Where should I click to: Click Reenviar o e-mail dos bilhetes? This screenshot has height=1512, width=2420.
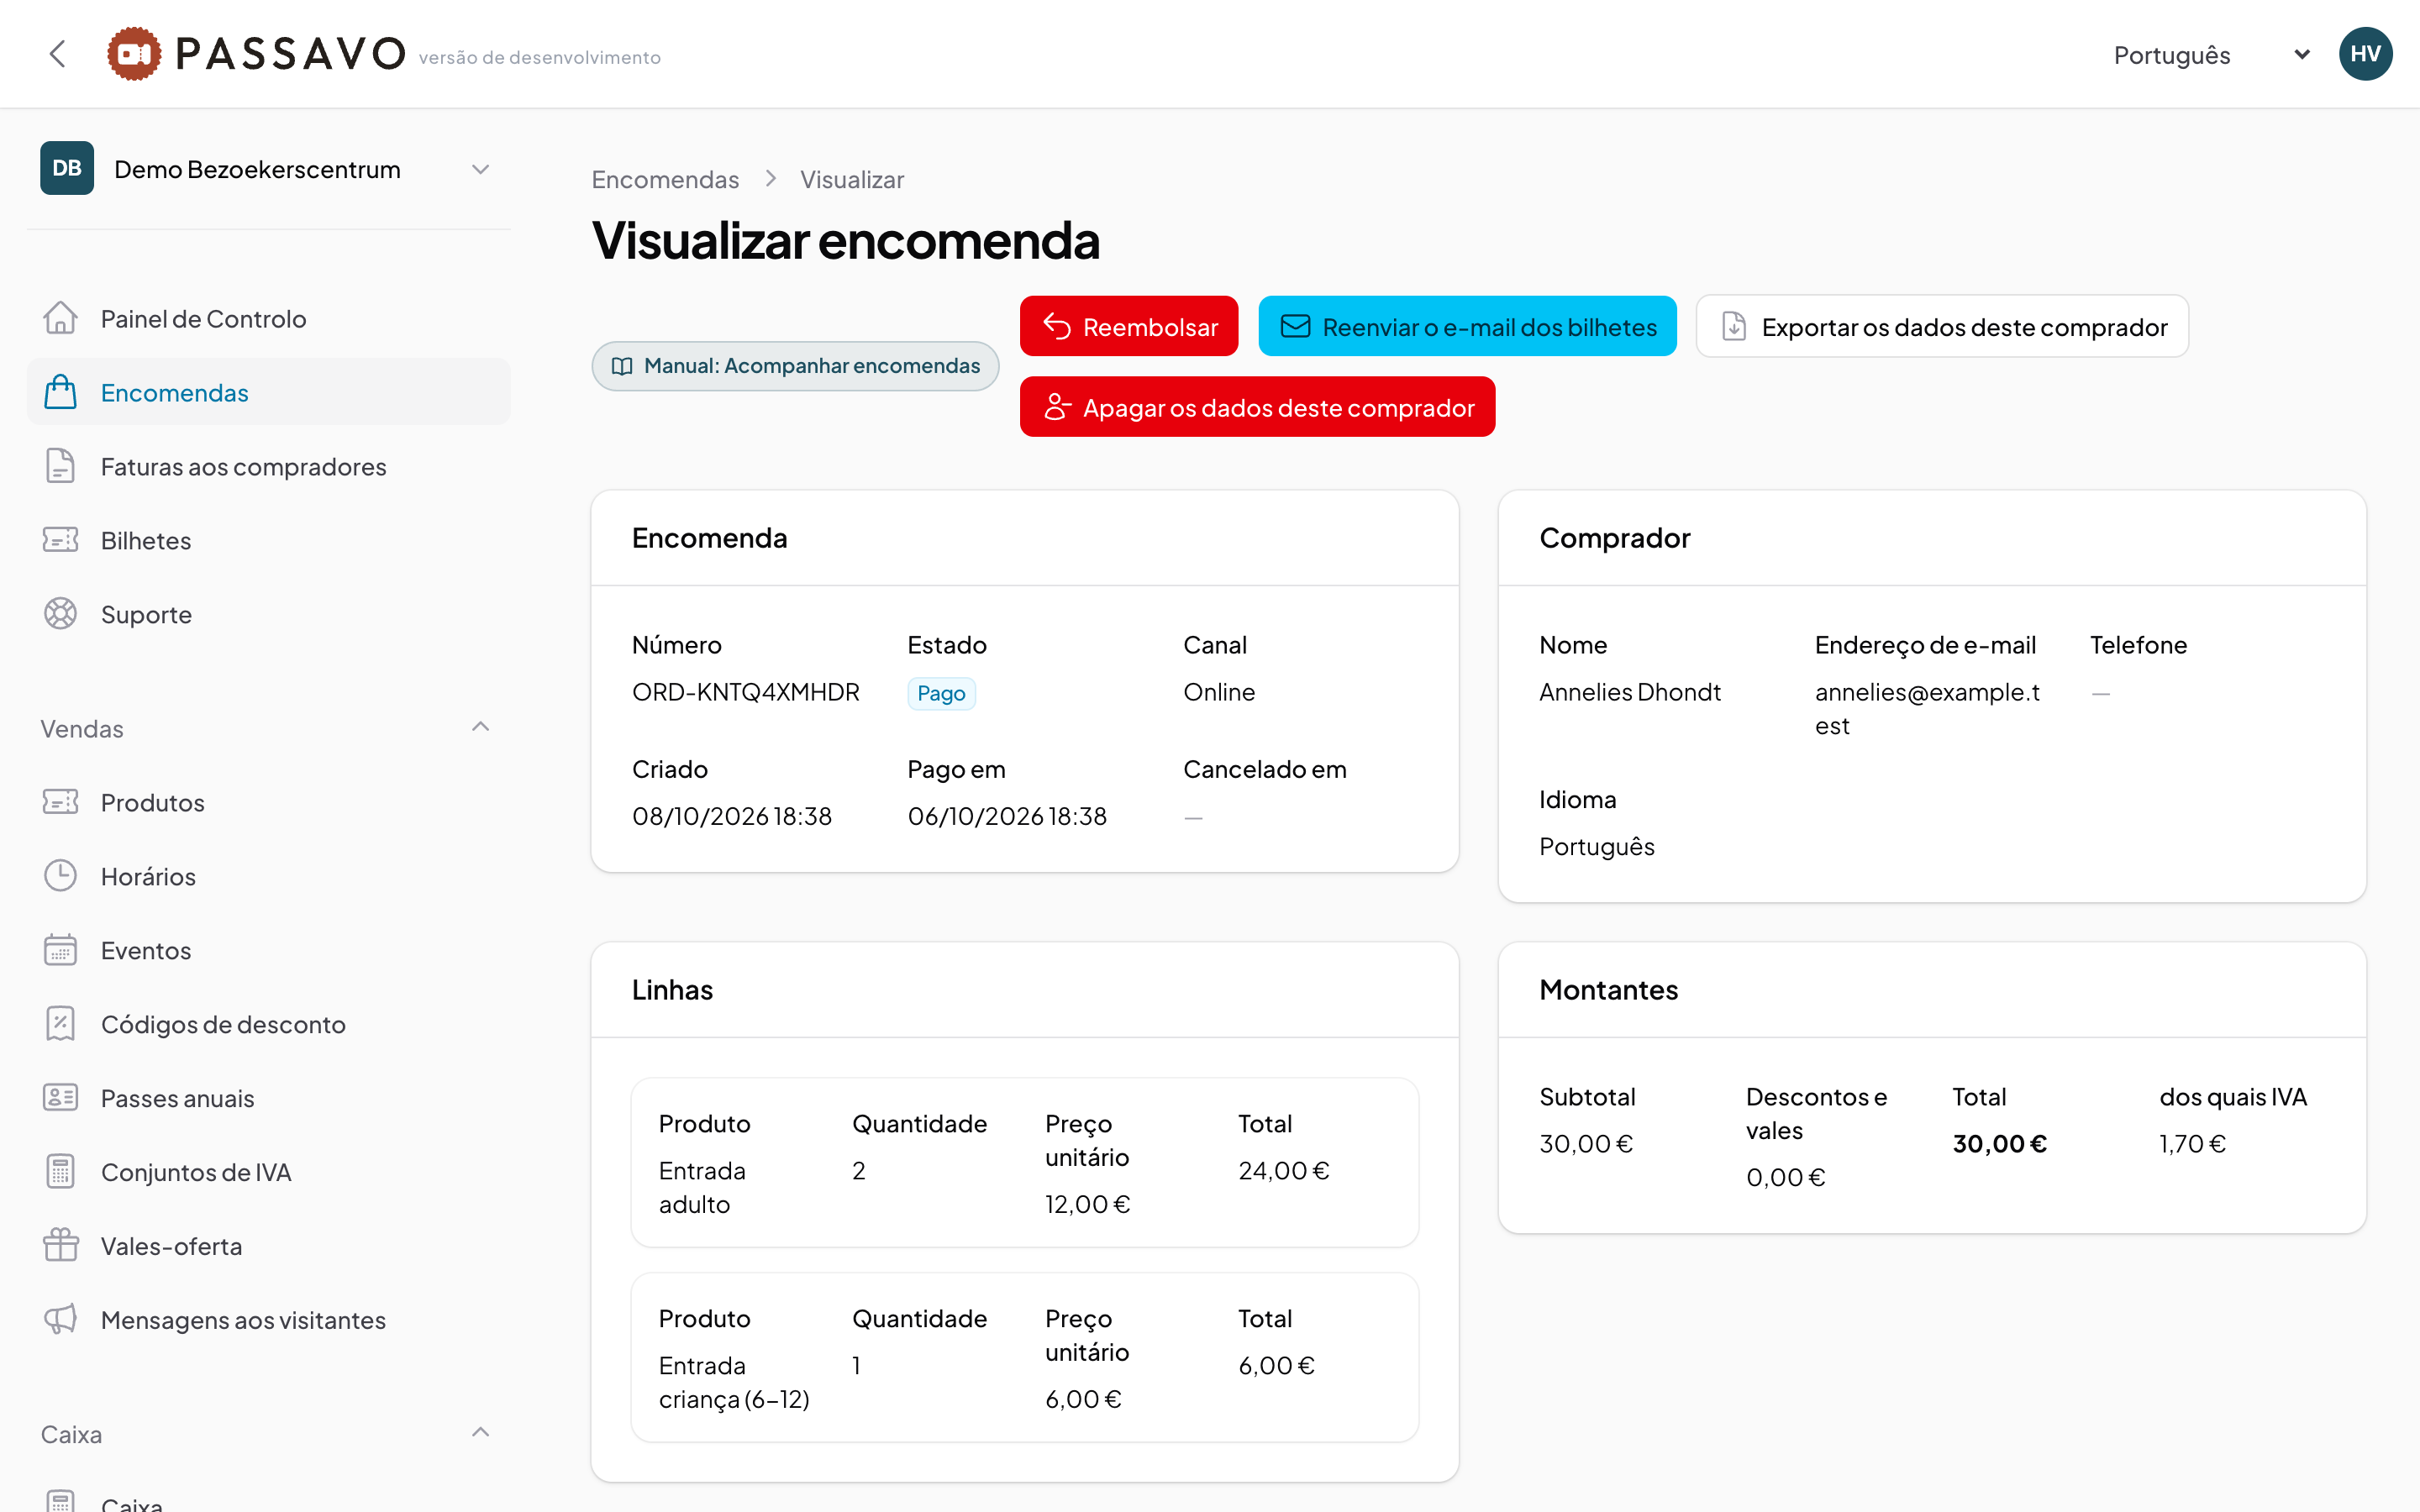click(x=1467, y=326)
